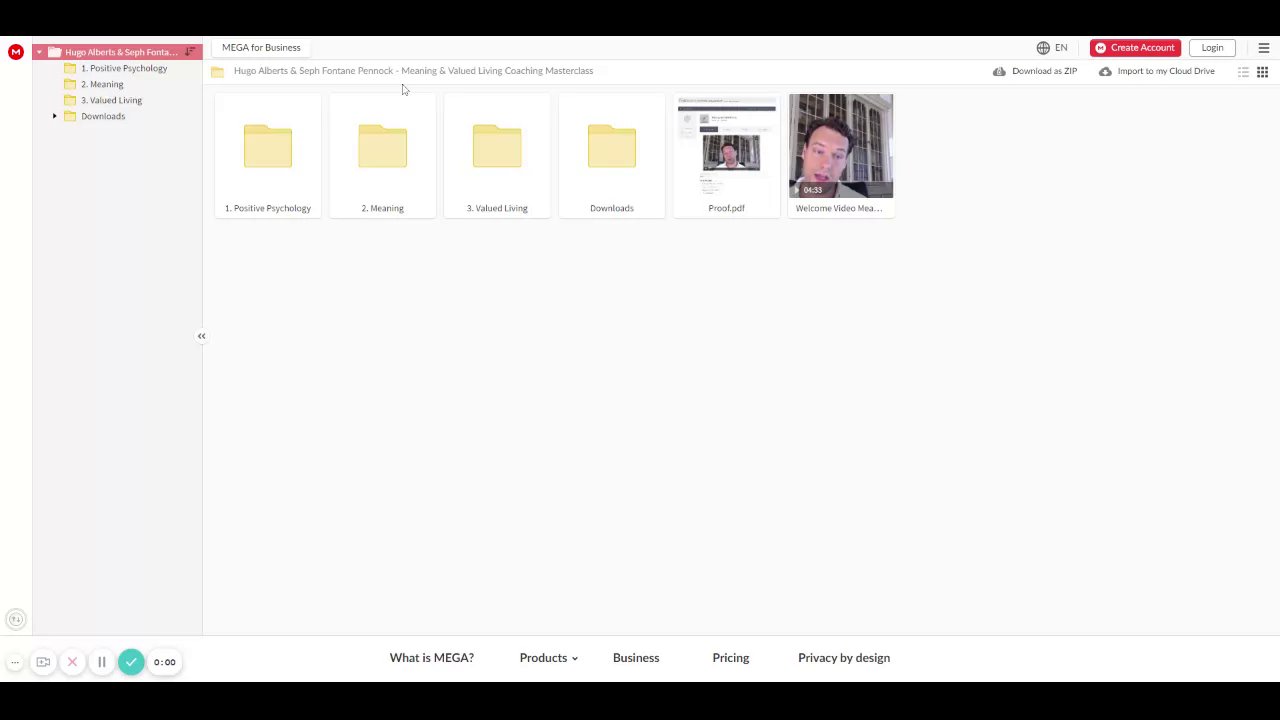Cancel recording with the pink X
Viewport: 1280px width, 720px height.
[72, 662]
